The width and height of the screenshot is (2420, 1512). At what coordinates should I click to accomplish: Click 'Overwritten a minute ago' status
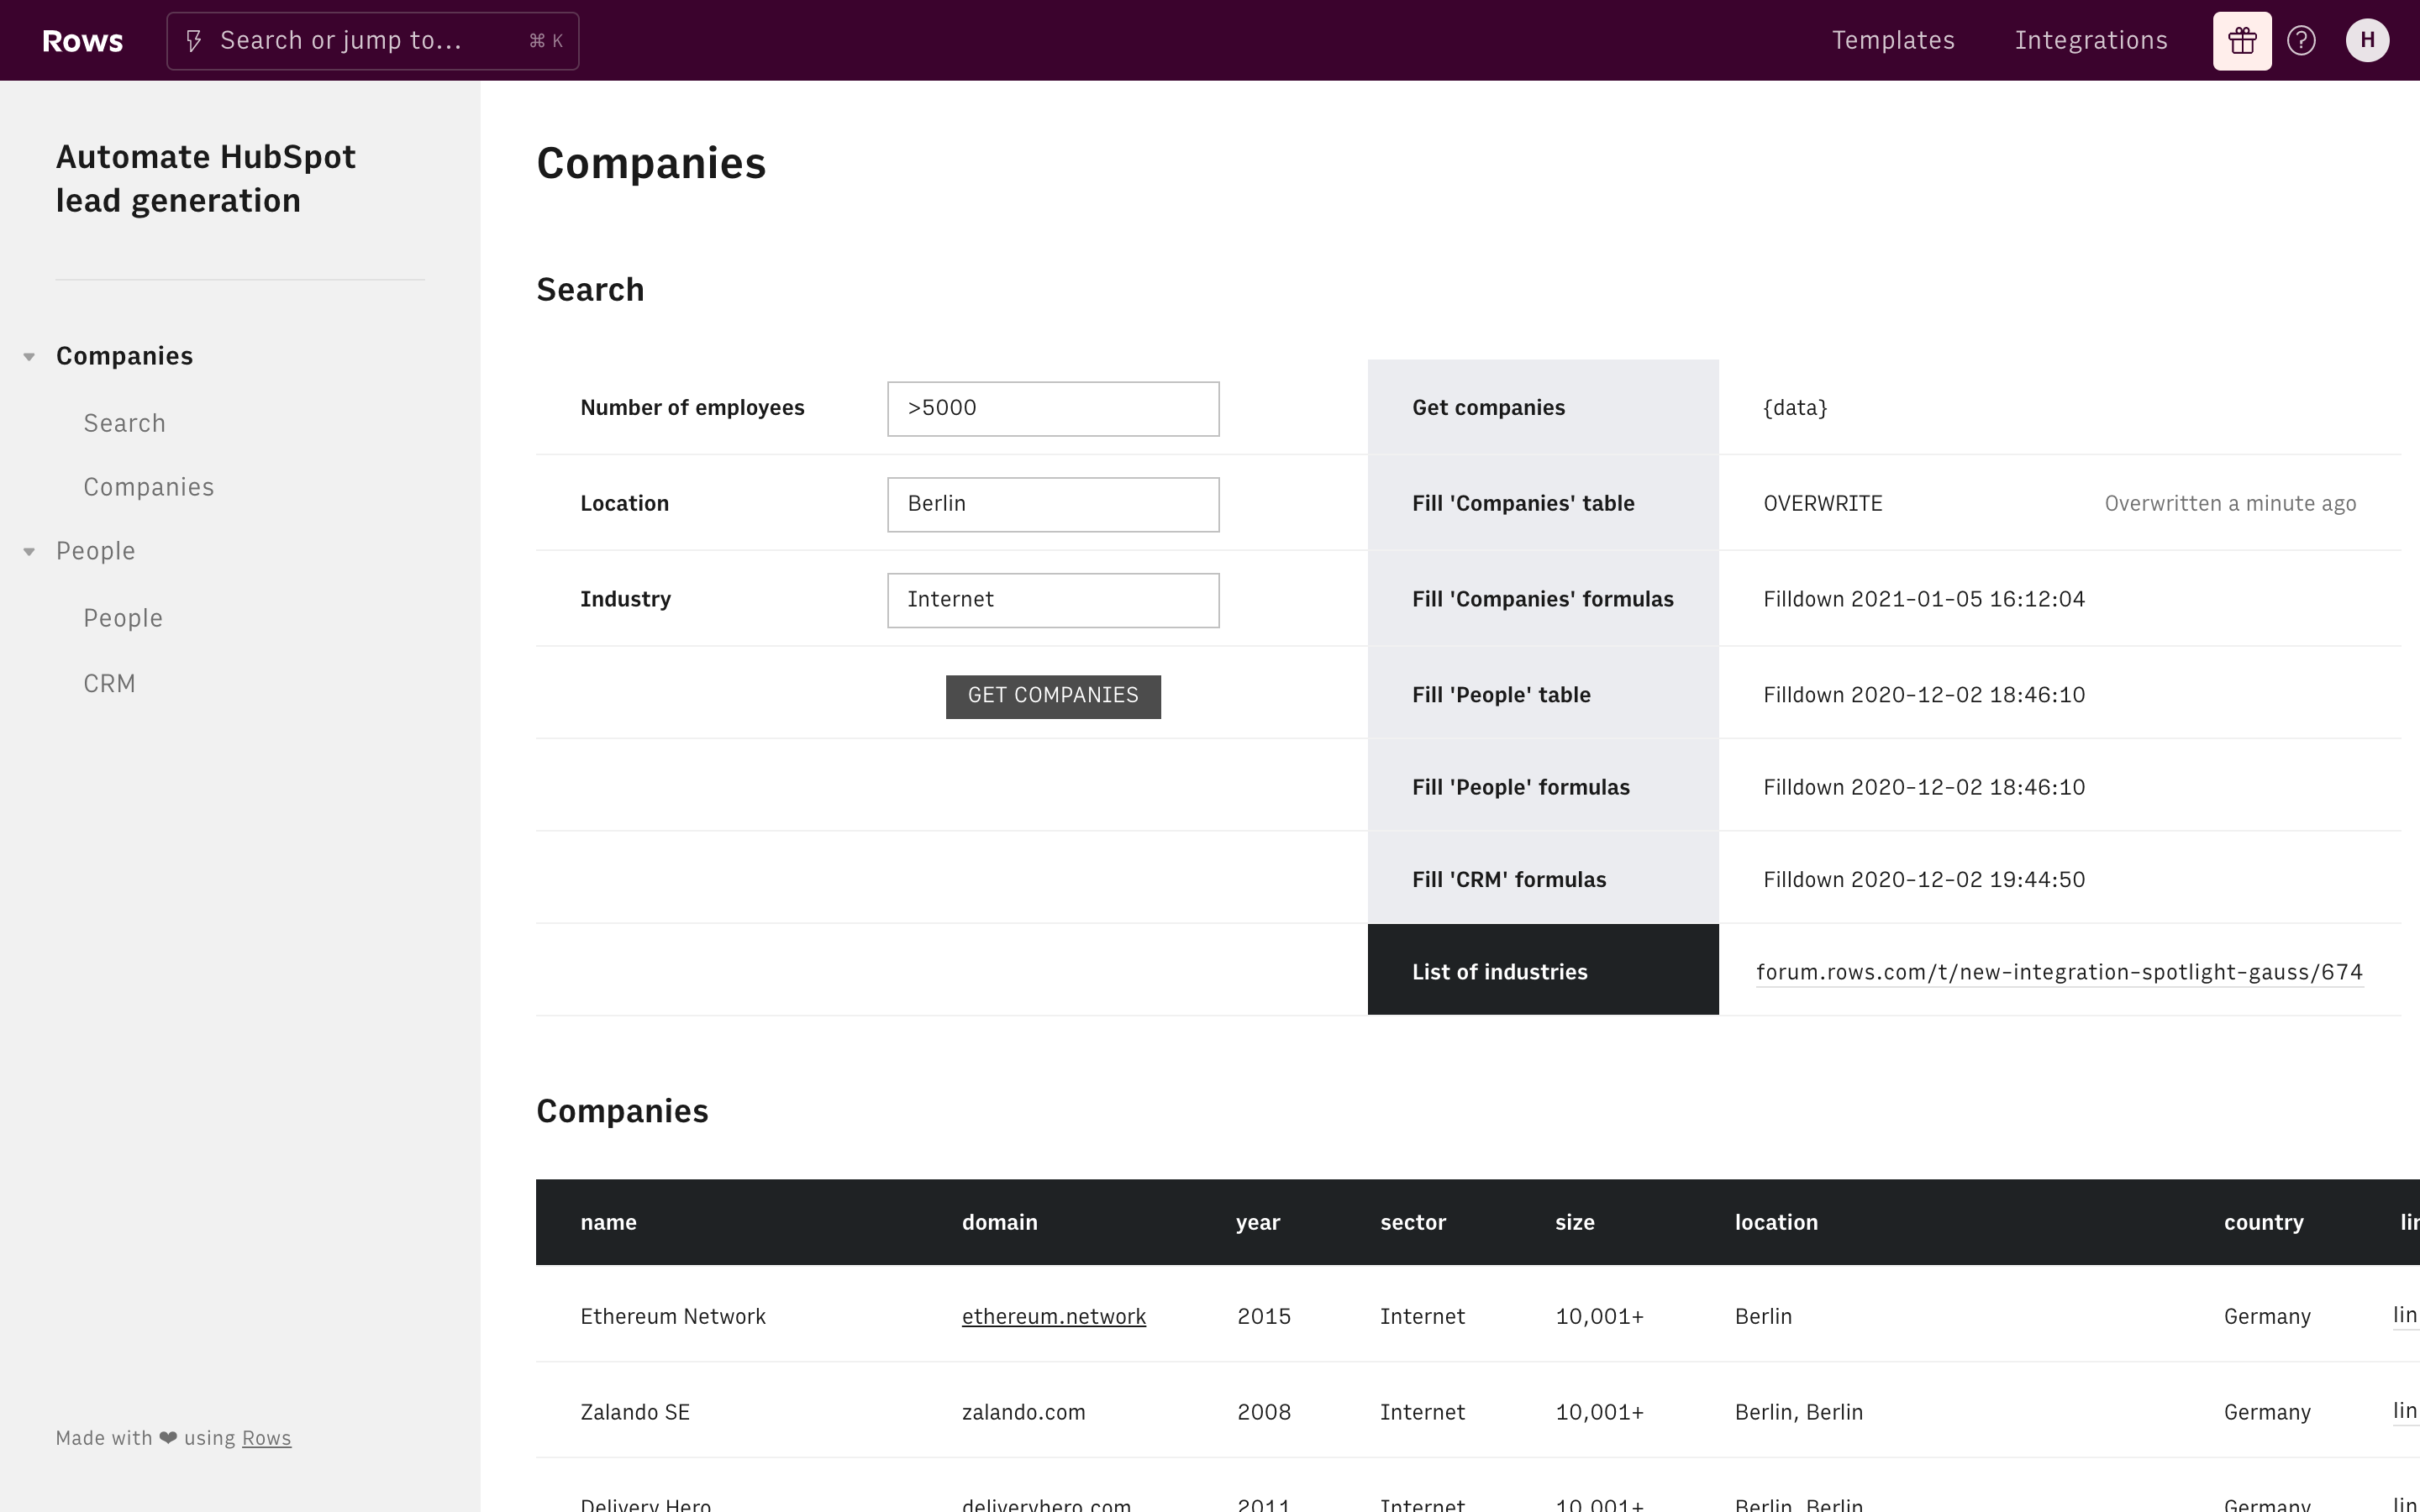pos(2230,504)
